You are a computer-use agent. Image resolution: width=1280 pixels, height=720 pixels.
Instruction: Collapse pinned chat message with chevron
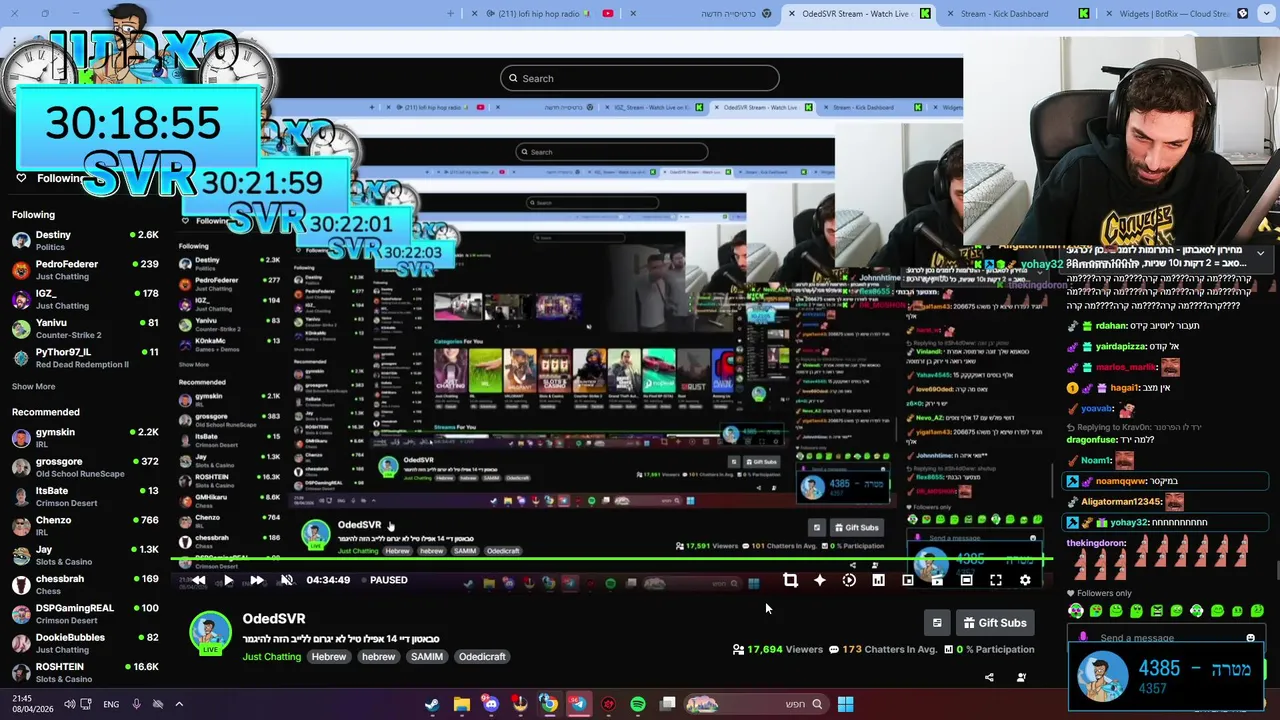pyautogui.click(x=1260, y=253)
